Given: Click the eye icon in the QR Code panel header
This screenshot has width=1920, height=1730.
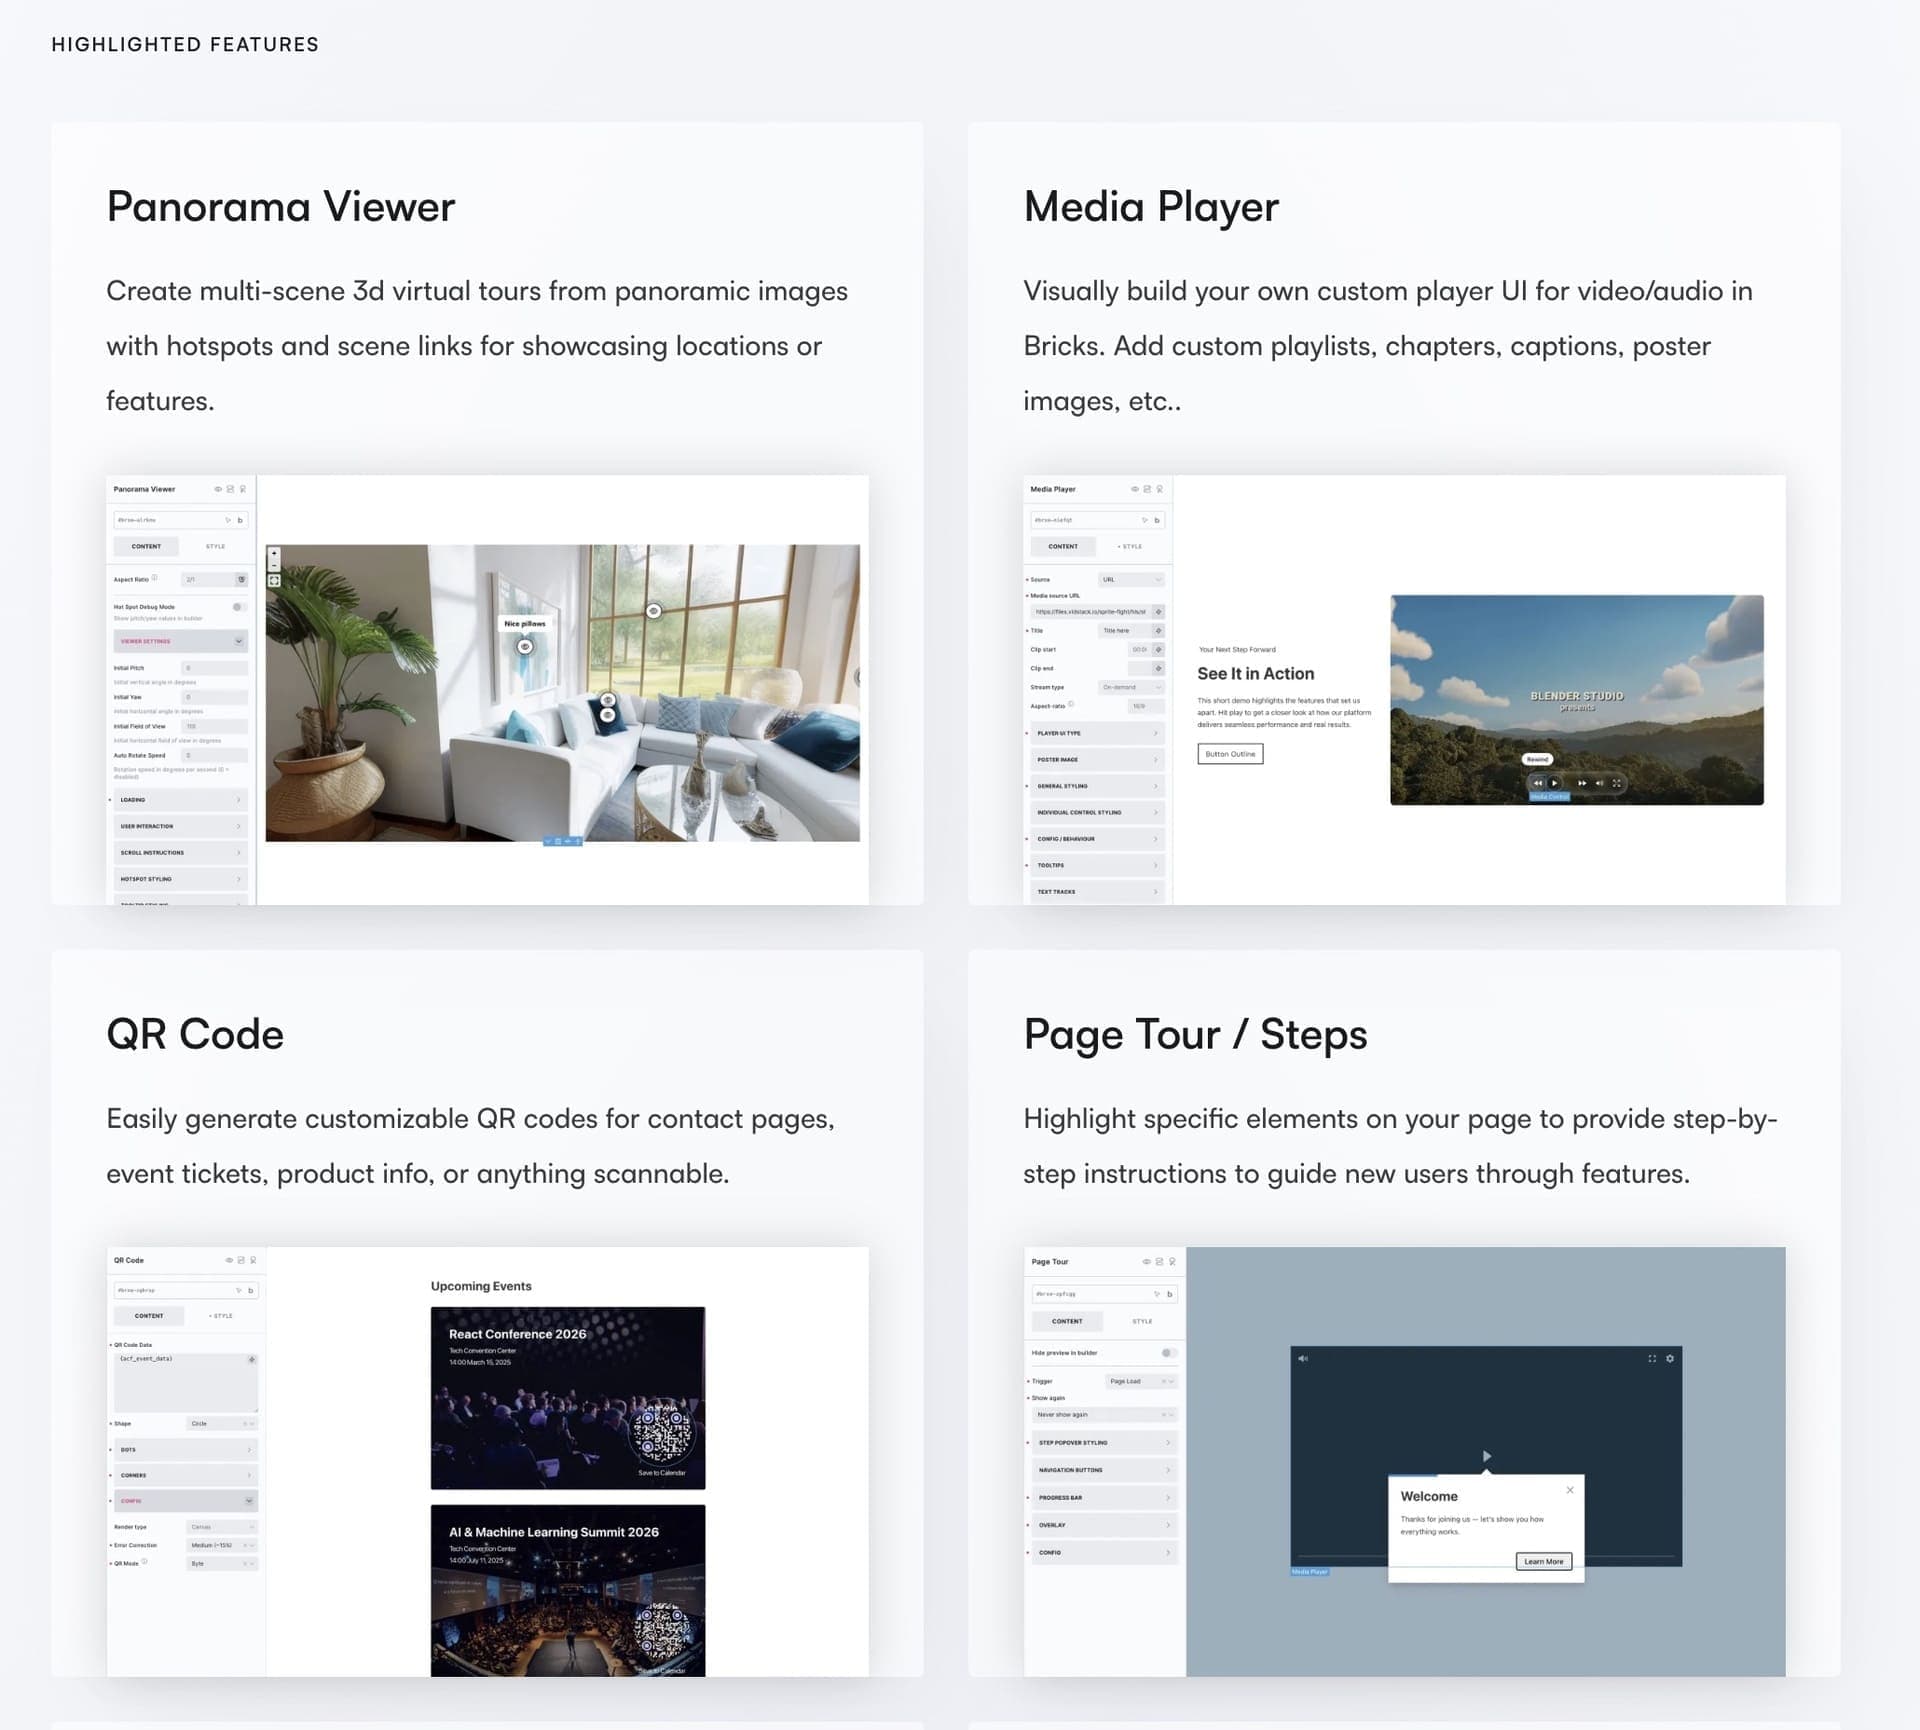Looking at the screenshot, I should 229,1260.
